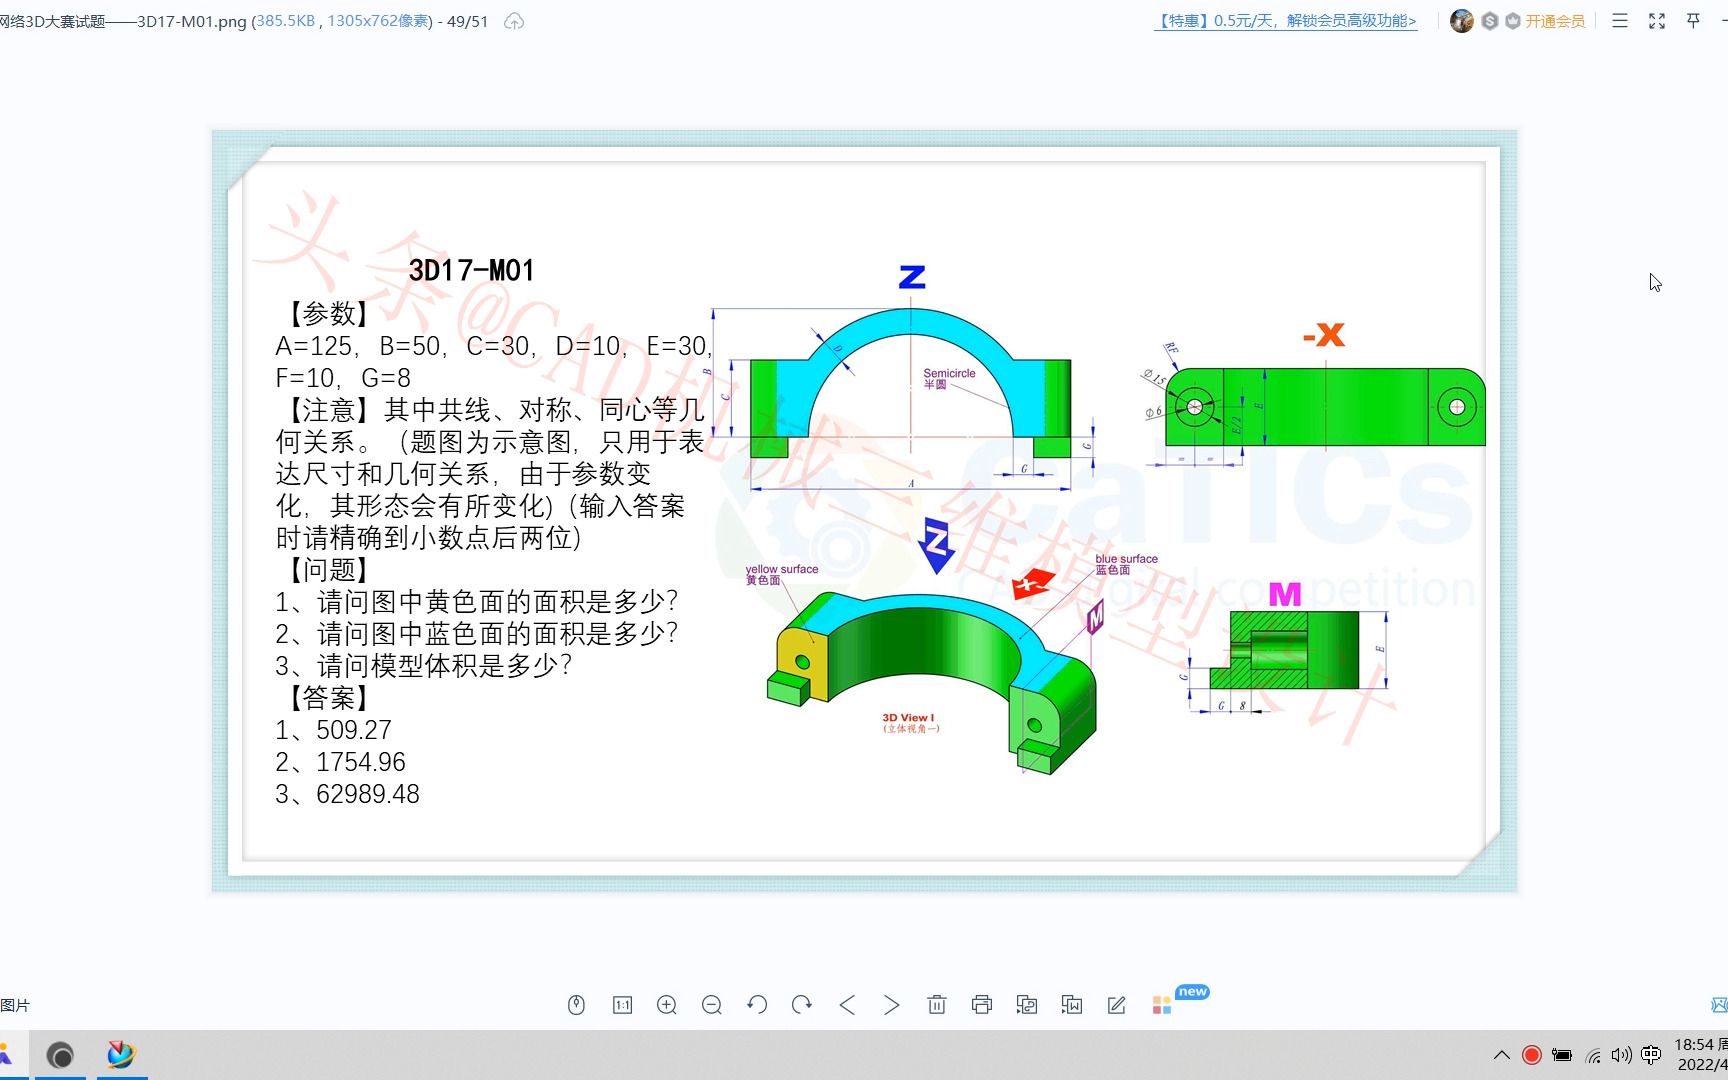The height and width of the screenshot is (1080, 1728).
Task: Click the cloud upload icon beside the filename
Action: pyautogui.click(x=514, y=21)
